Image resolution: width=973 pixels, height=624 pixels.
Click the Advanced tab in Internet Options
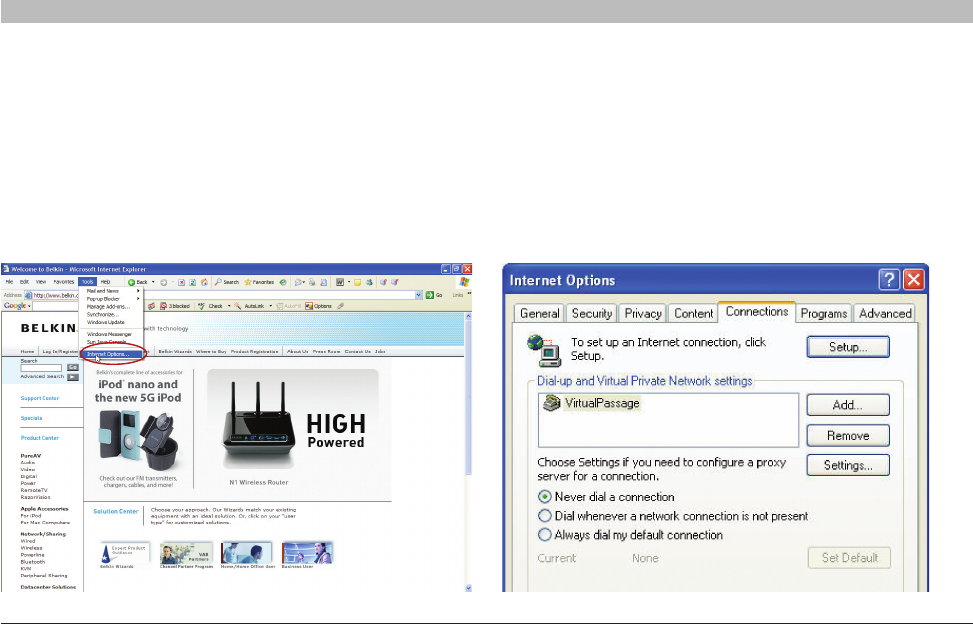coord(885,313)
